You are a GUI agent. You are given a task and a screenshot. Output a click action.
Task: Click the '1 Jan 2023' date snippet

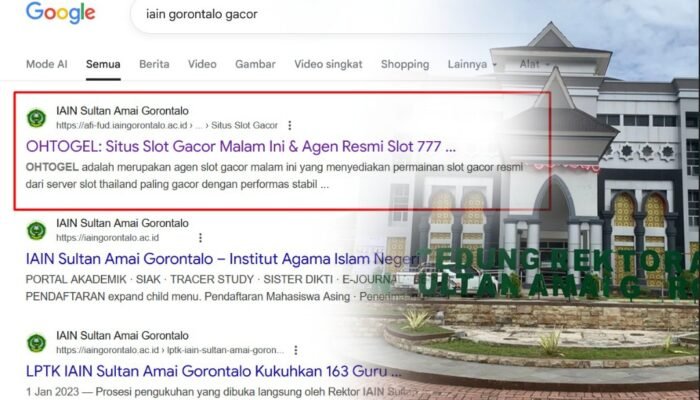pos(55,392)
